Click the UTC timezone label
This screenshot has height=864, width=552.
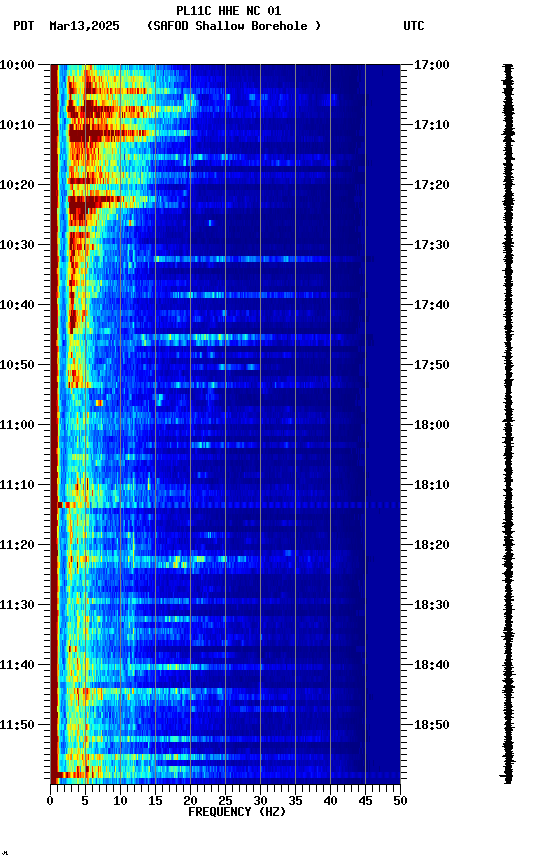tap(414, 26)
